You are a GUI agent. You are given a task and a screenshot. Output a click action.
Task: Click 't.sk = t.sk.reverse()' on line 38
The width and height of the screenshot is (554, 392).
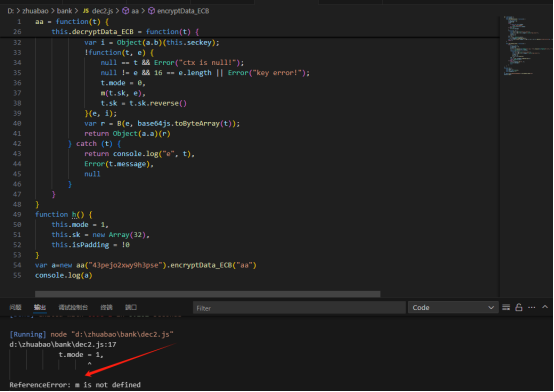click(x=144, y=103)
